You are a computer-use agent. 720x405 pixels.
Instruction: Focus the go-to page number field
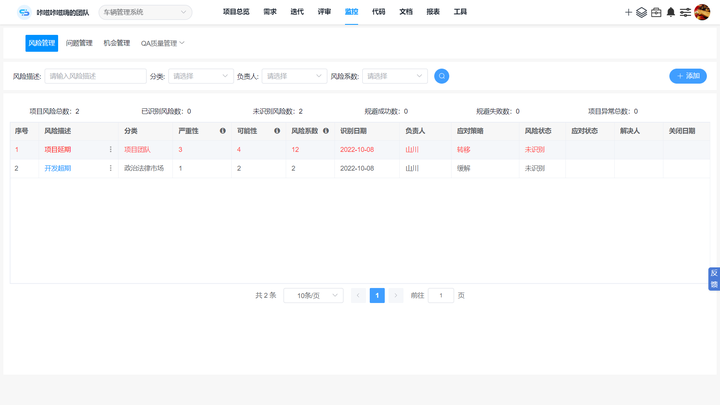(441, 295)
